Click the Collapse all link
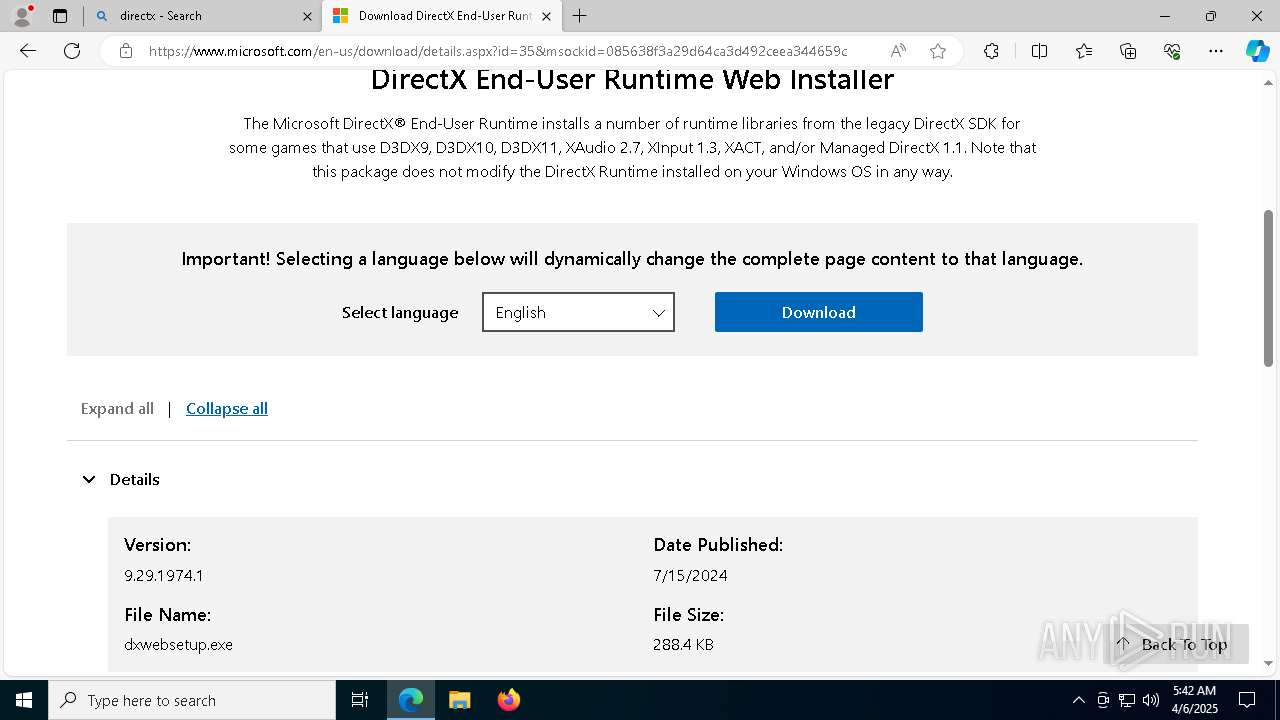 (227, 408)
